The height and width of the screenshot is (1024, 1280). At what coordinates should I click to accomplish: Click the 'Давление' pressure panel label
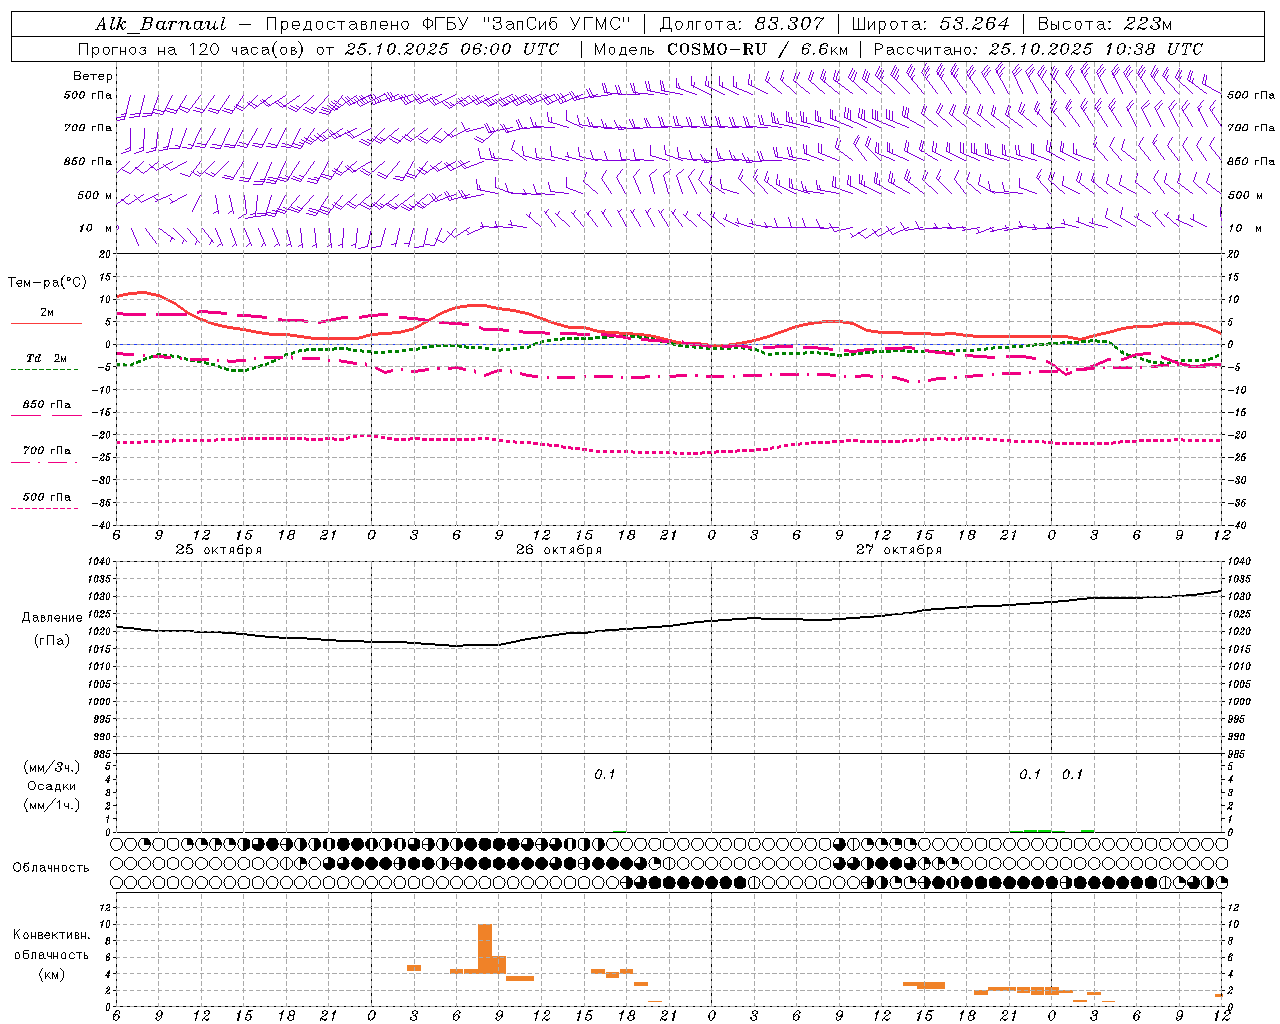52,618
